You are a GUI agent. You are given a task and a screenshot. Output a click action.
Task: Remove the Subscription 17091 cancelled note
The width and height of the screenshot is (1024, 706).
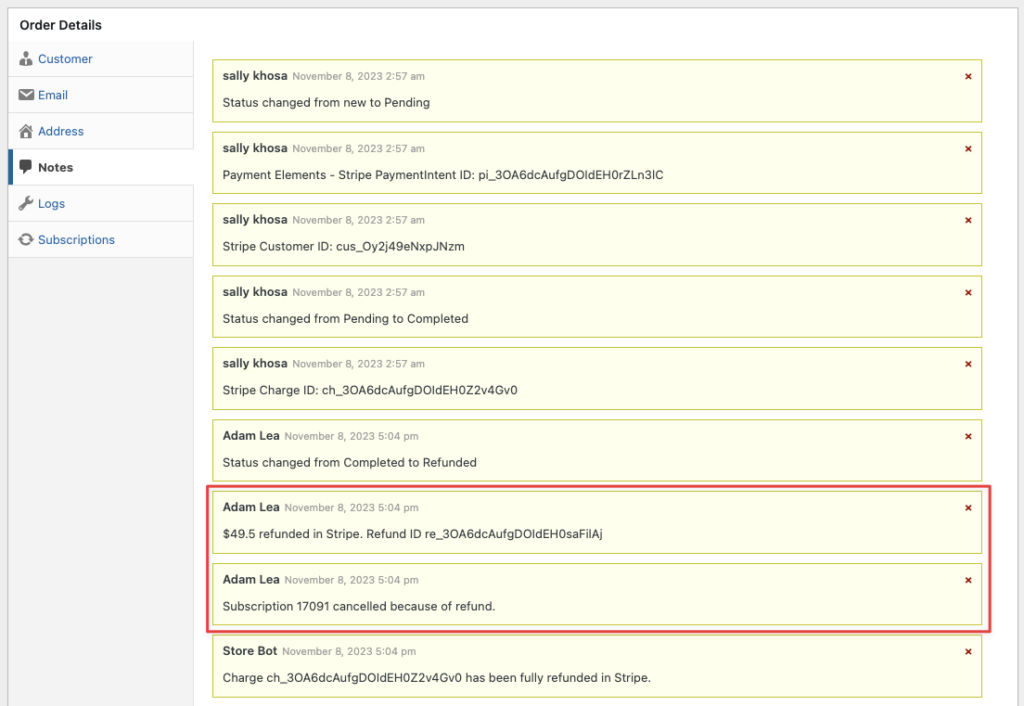click(968, 580)
